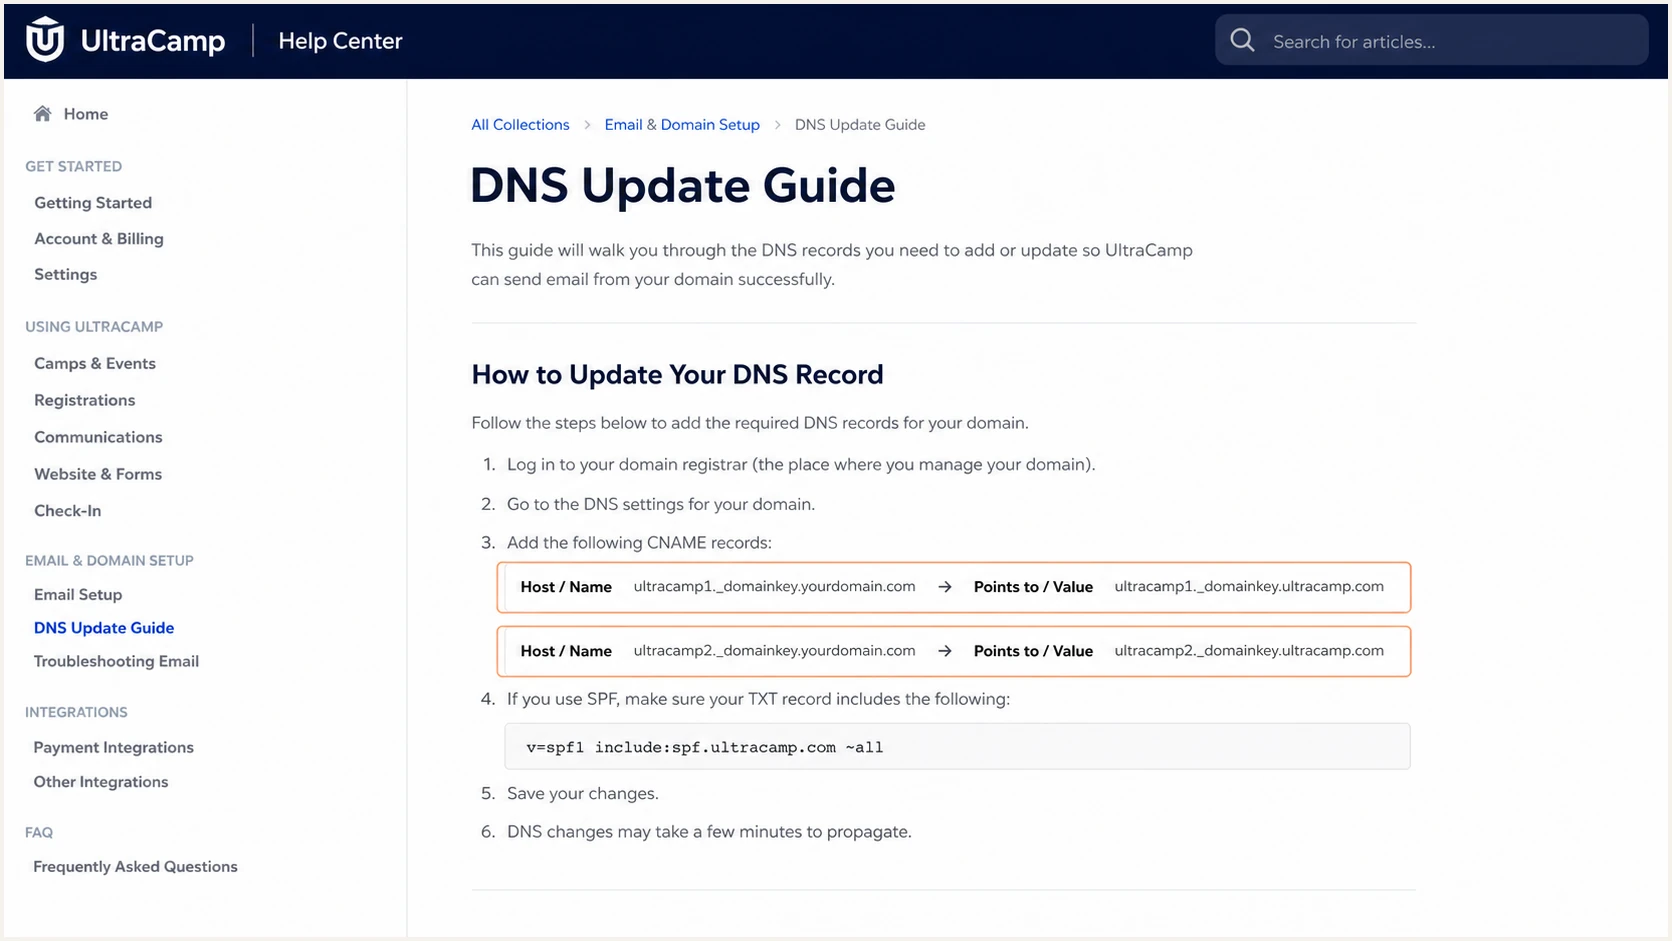
Task: Click the All Collections breadcrumb link
Action: (x=520, y=125)
